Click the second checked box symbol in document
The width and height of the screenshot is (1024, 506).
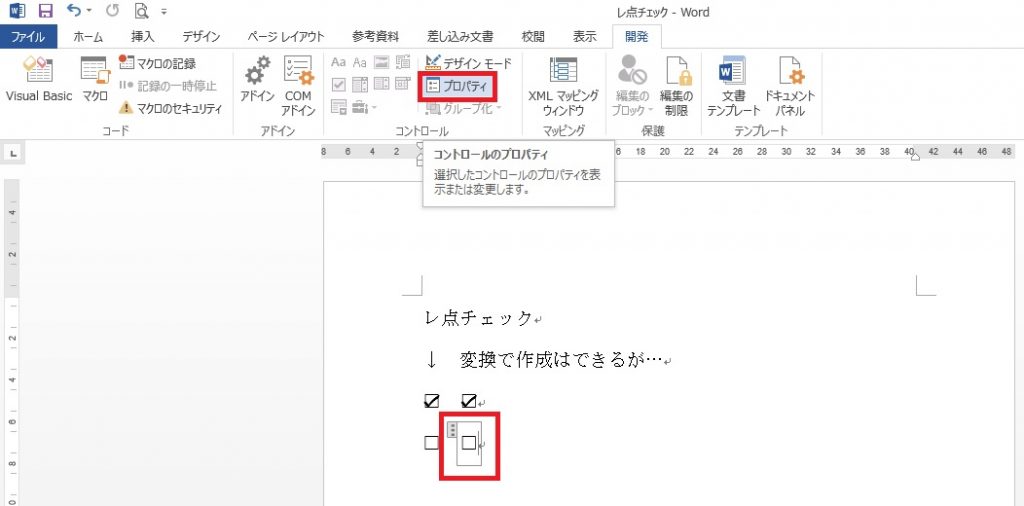[x=468, y=401]
